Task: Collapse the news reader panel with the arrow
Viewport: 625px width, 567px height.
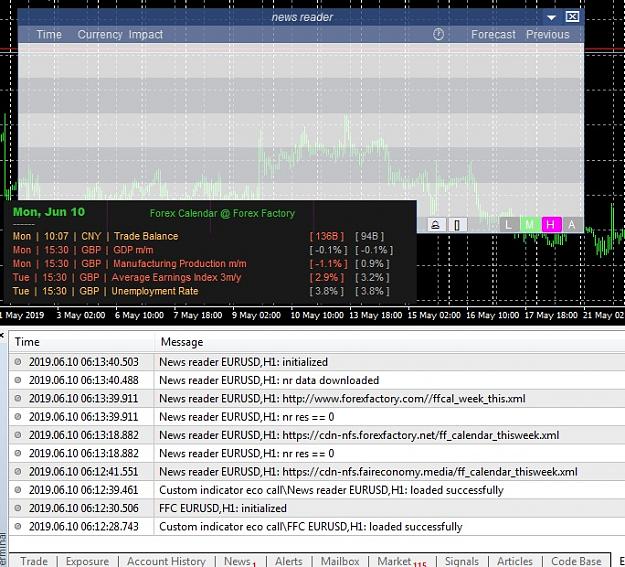Action: click(551, 18)
